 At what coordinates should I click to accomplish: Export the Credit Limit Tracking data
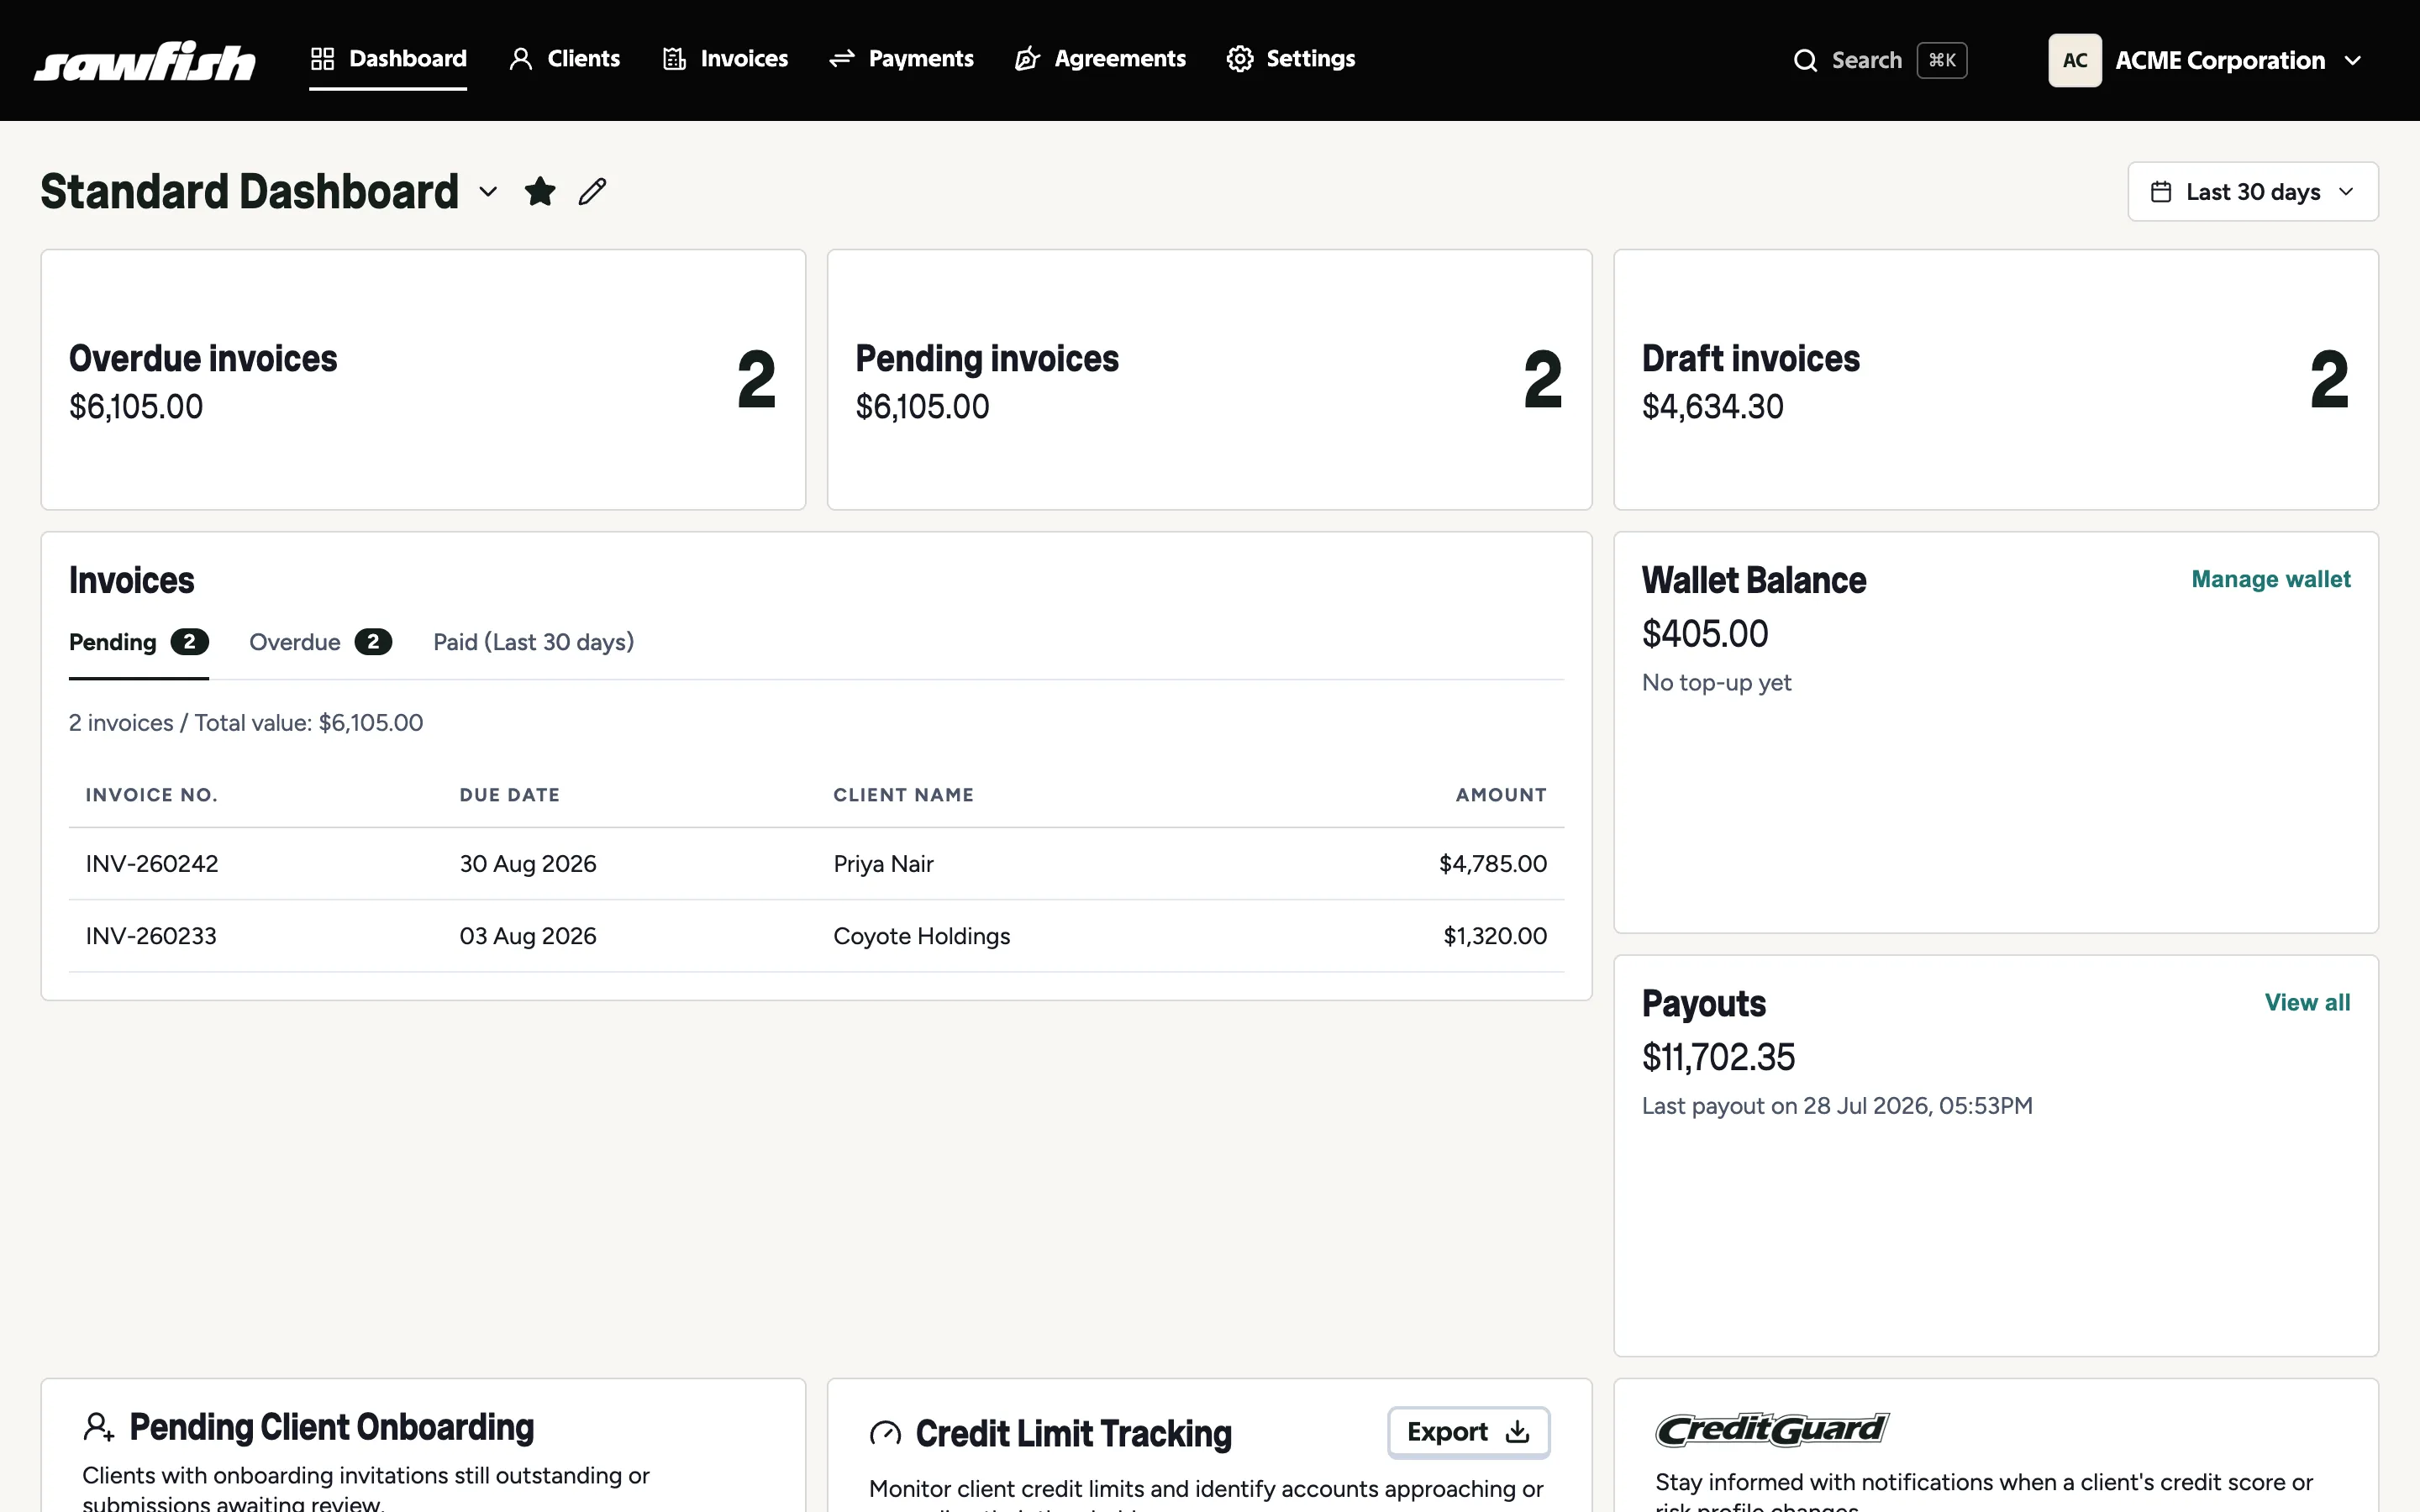click(1468, 1432)
